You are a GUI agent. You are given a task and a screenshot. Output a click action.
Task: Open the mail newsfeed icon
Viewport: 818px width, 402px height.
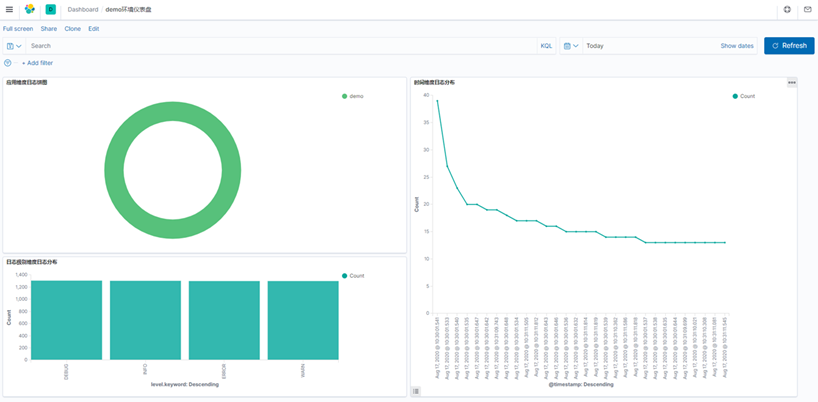(x=808, y=9)
